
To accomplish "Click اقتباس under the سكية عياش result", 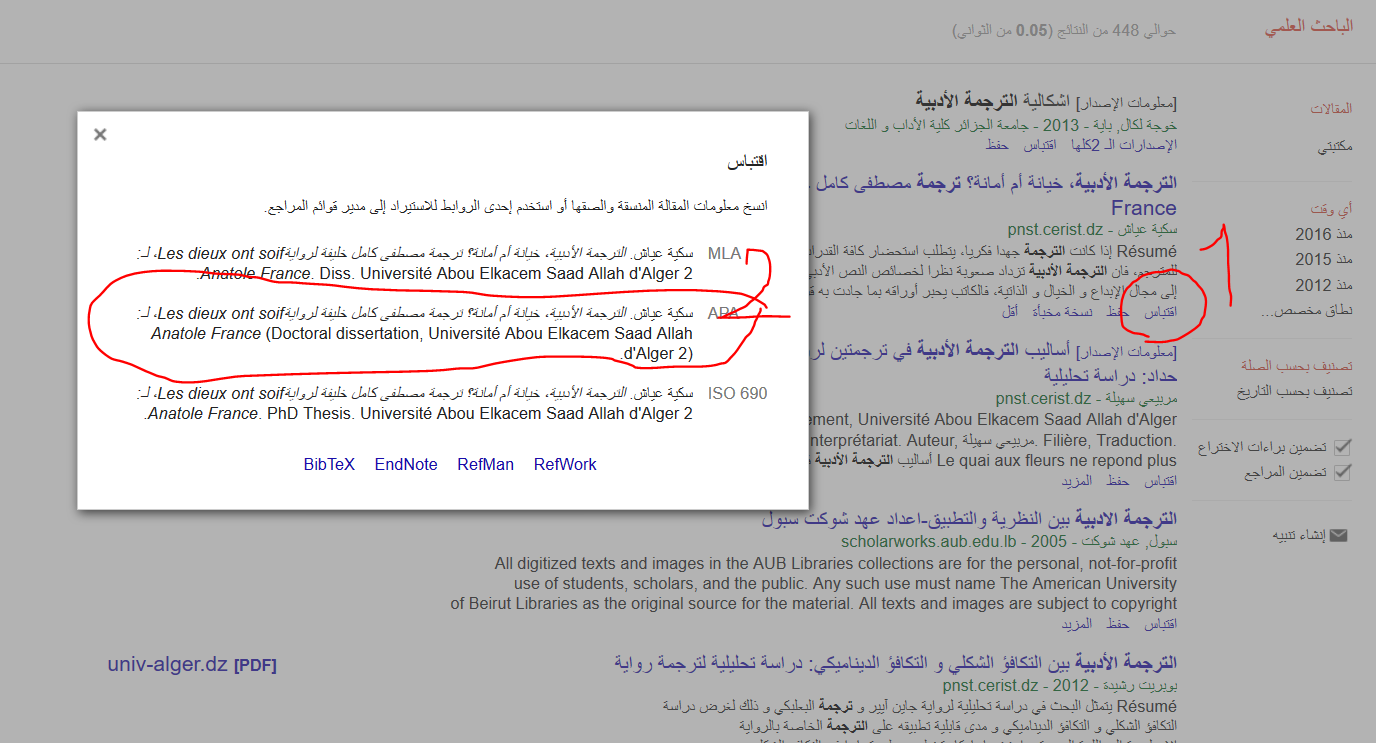I will 1158,312.
